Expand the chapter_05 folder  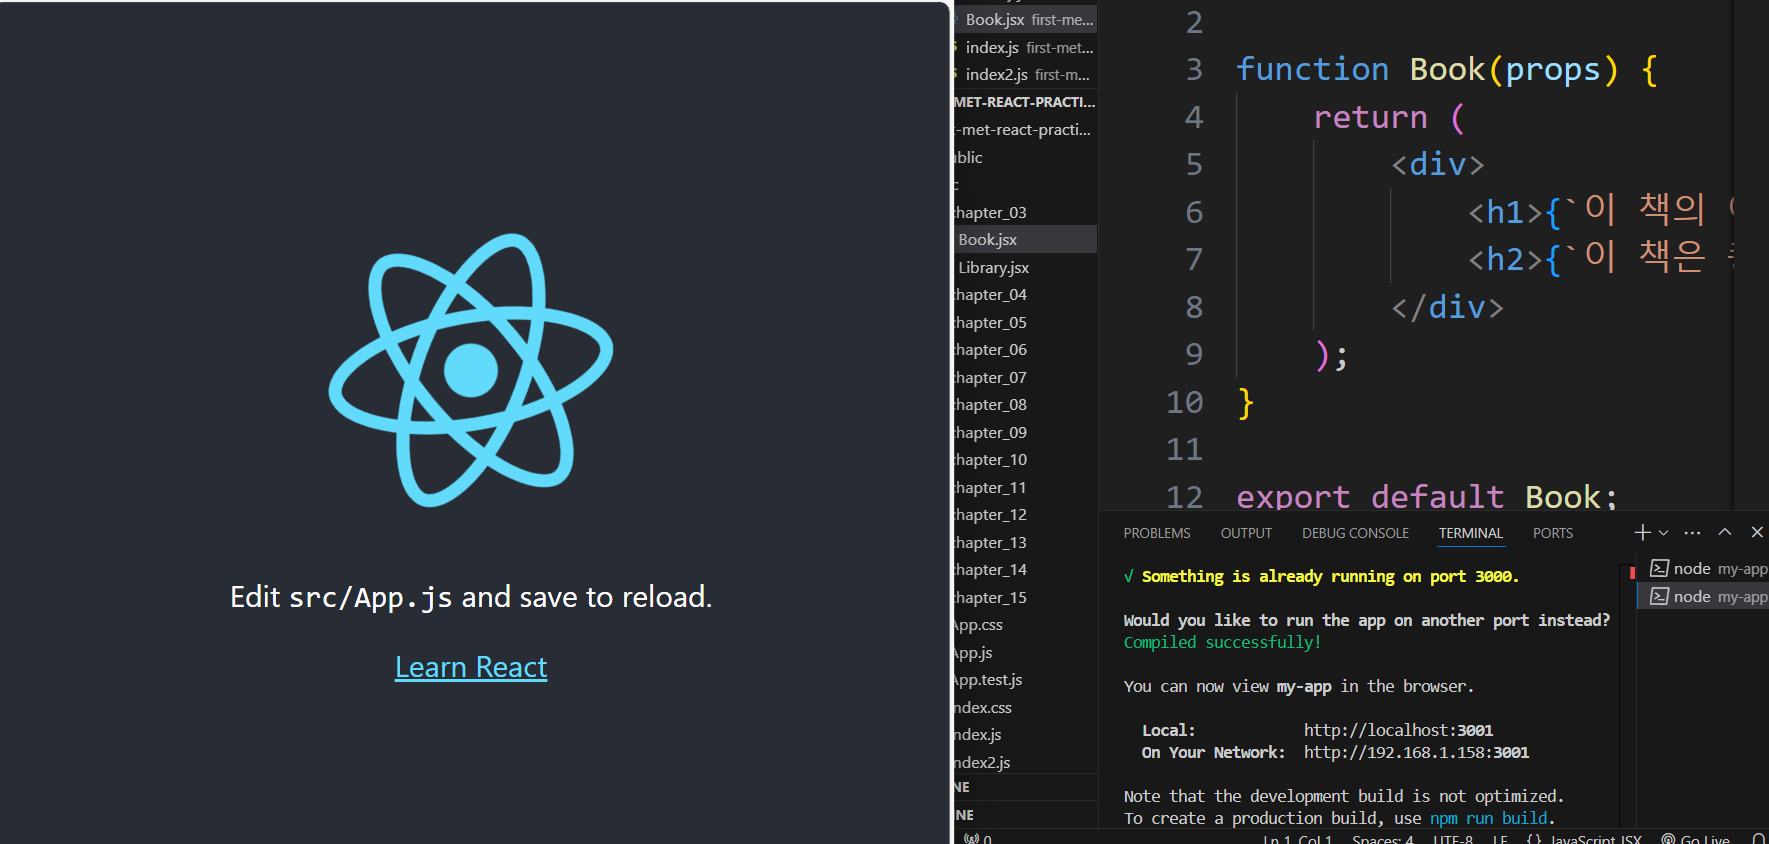tap(1025, 322)
